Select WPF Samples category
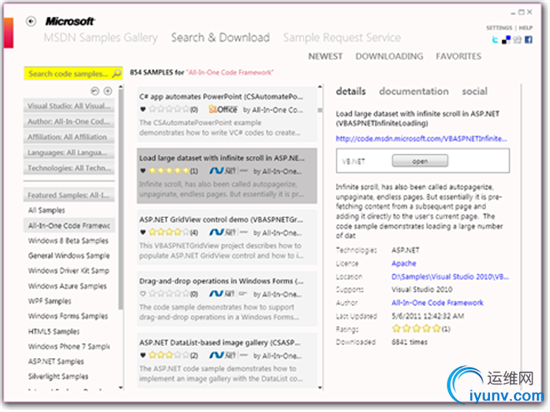550x412 pixels. coord(49,301)
